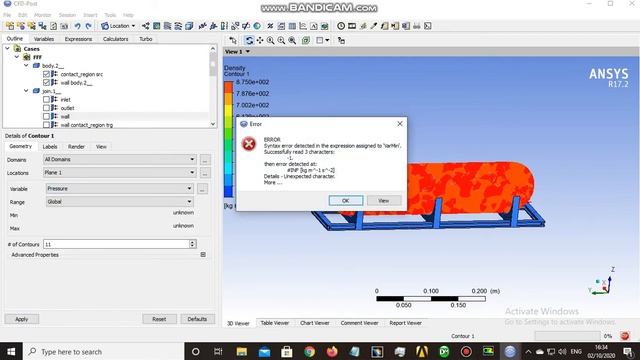
Task: Click the Color Map toolbar icon
Action: pos(257,26)
